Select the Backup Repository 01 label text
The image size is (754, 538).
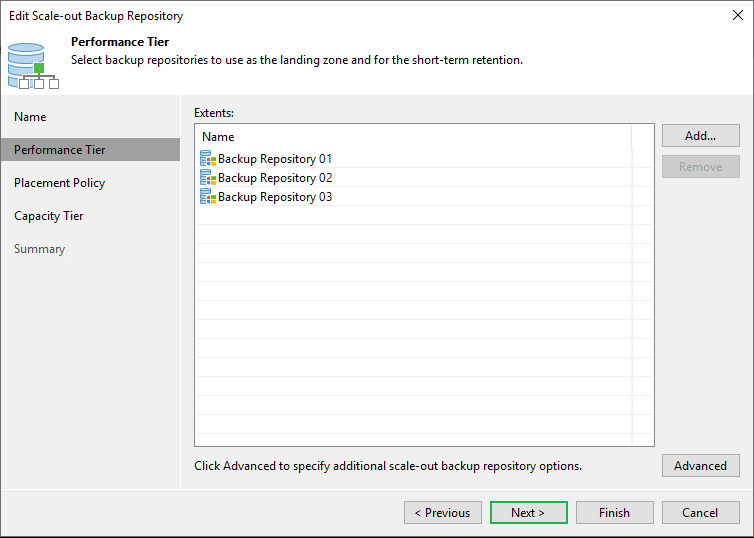275,159
